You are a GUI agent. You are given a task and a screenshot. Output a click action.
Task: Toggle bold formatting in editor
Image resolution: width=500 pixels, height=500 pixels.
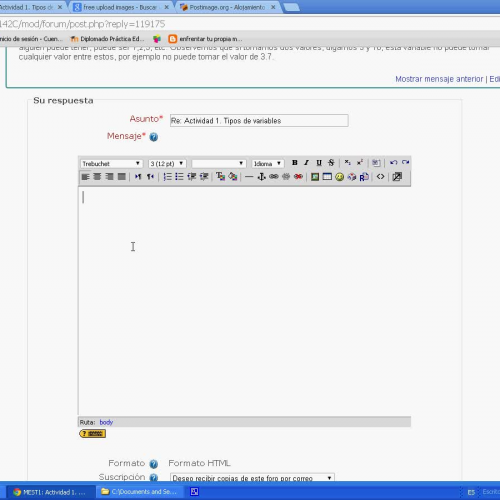[x=294, y=163]
